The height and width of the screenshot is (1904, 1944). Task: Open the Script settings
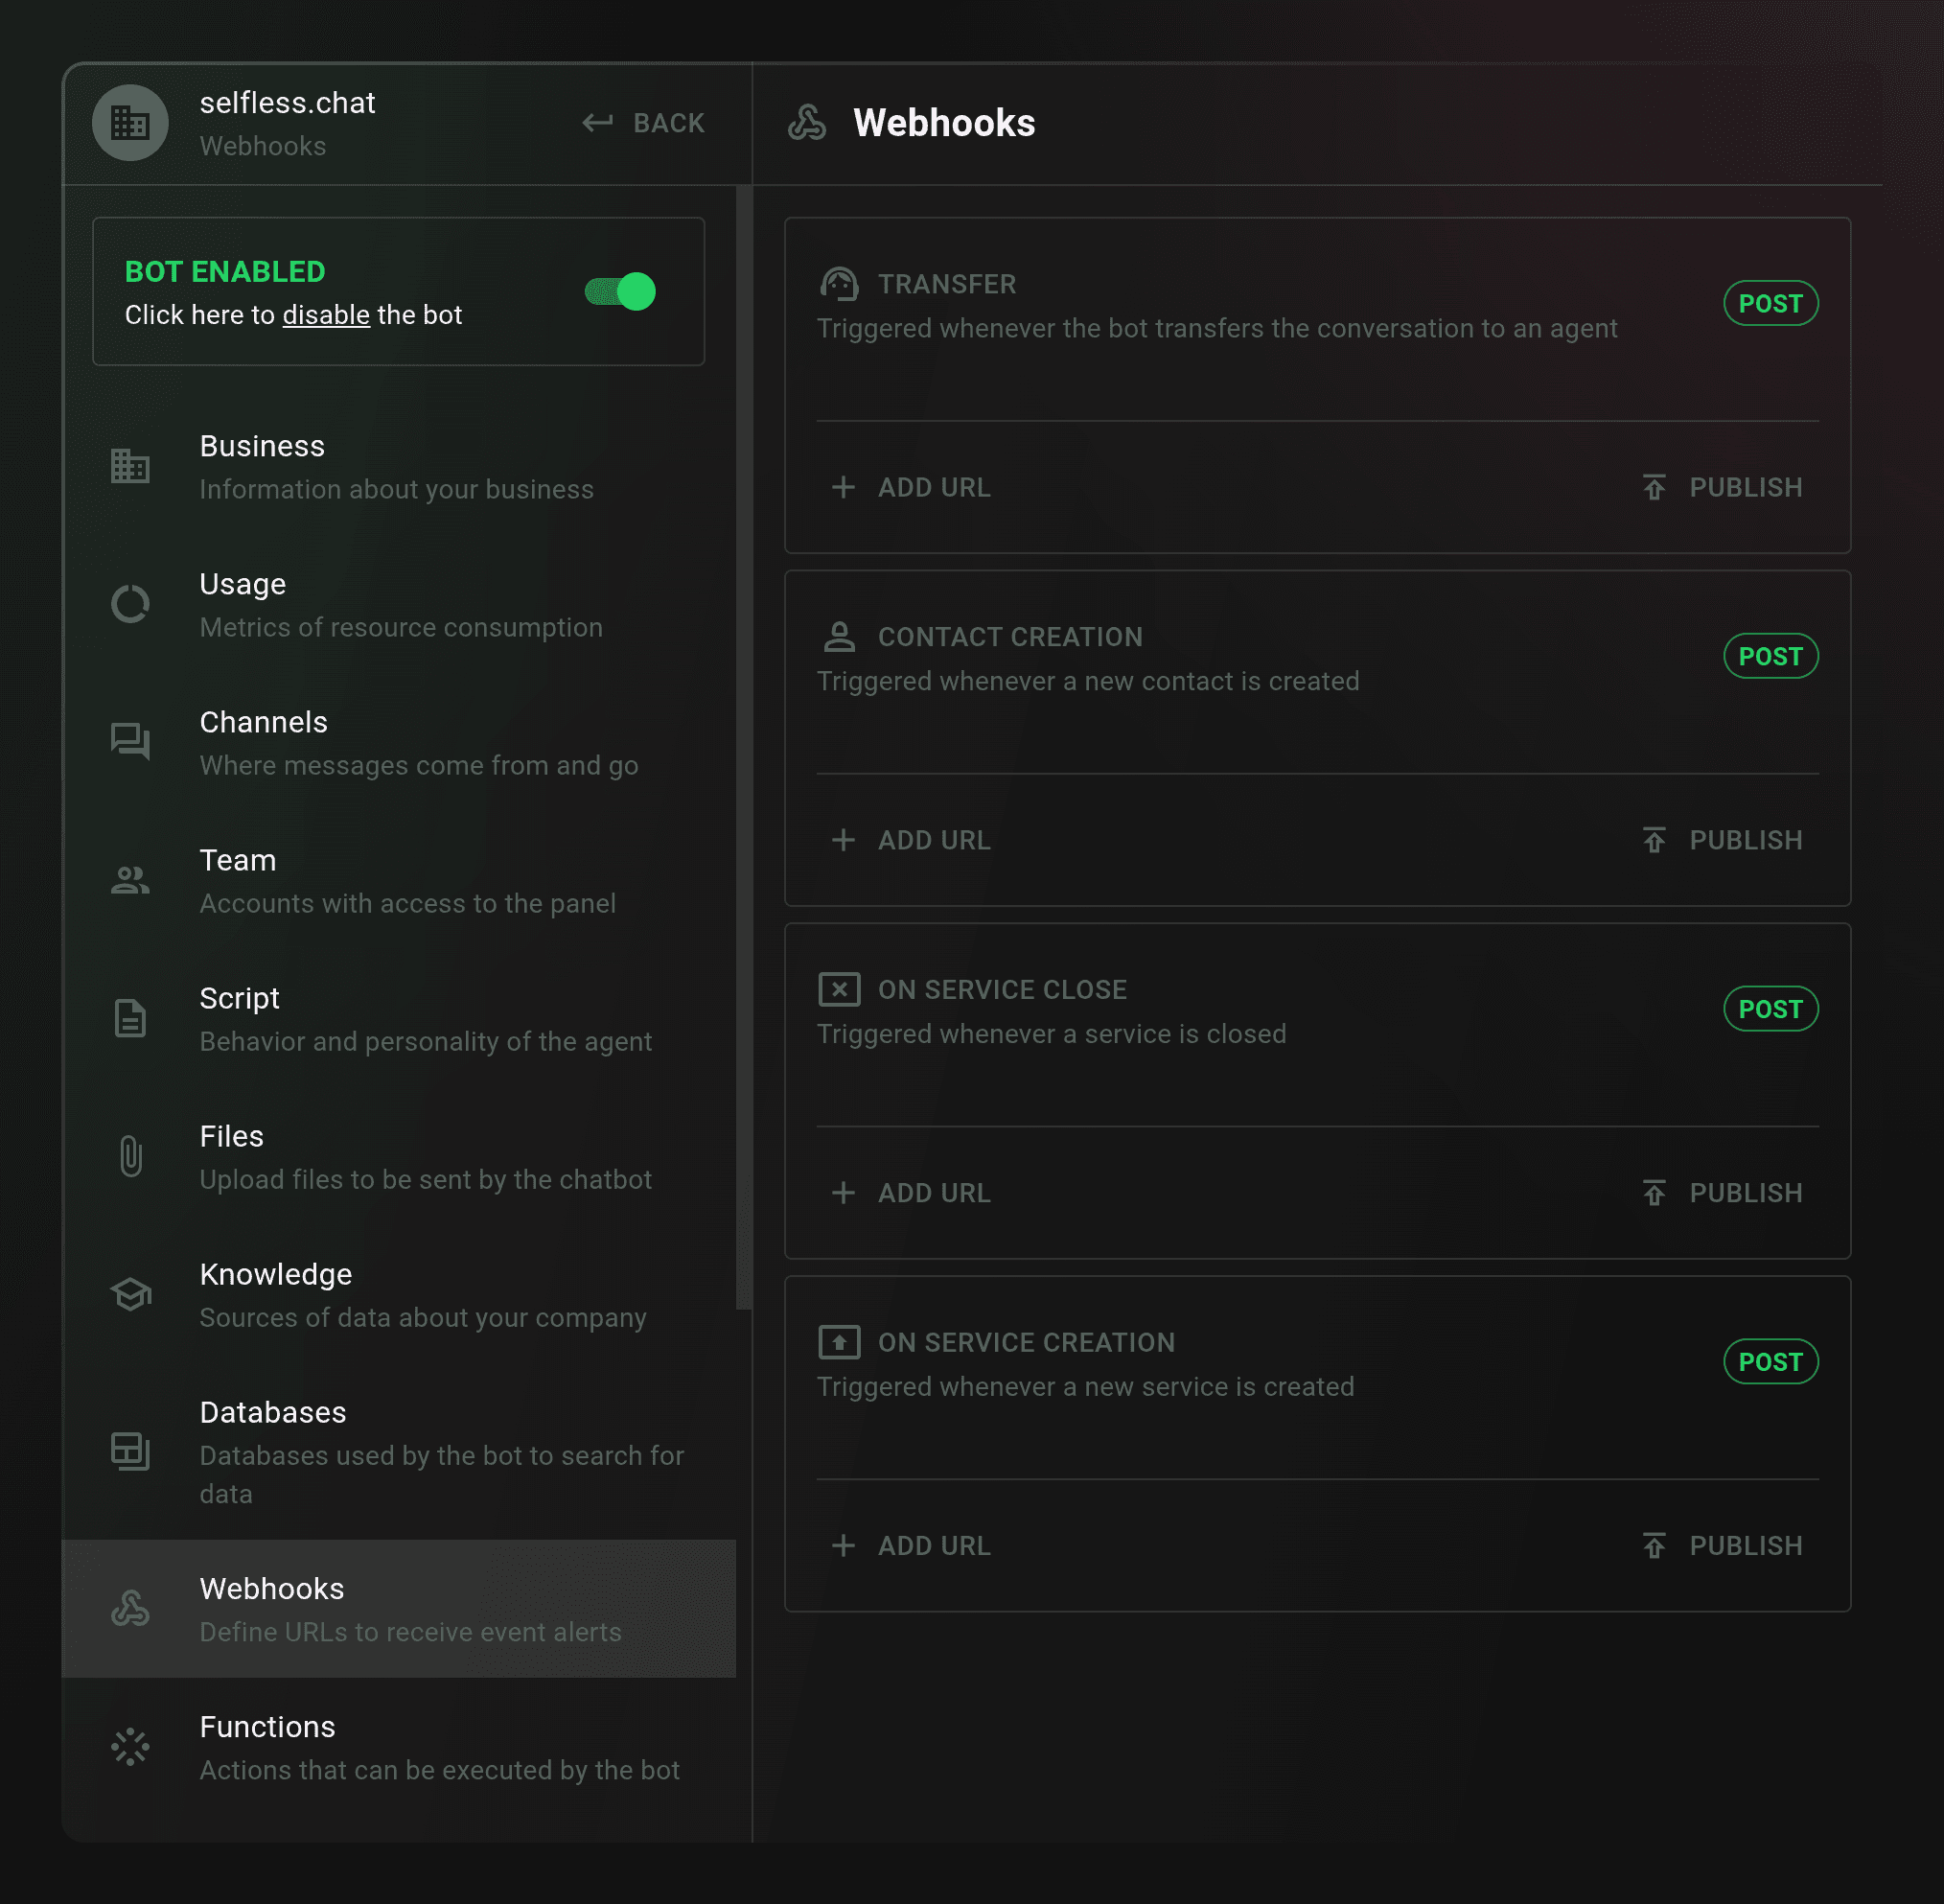pyautogui.click(x=399, y=1018)
